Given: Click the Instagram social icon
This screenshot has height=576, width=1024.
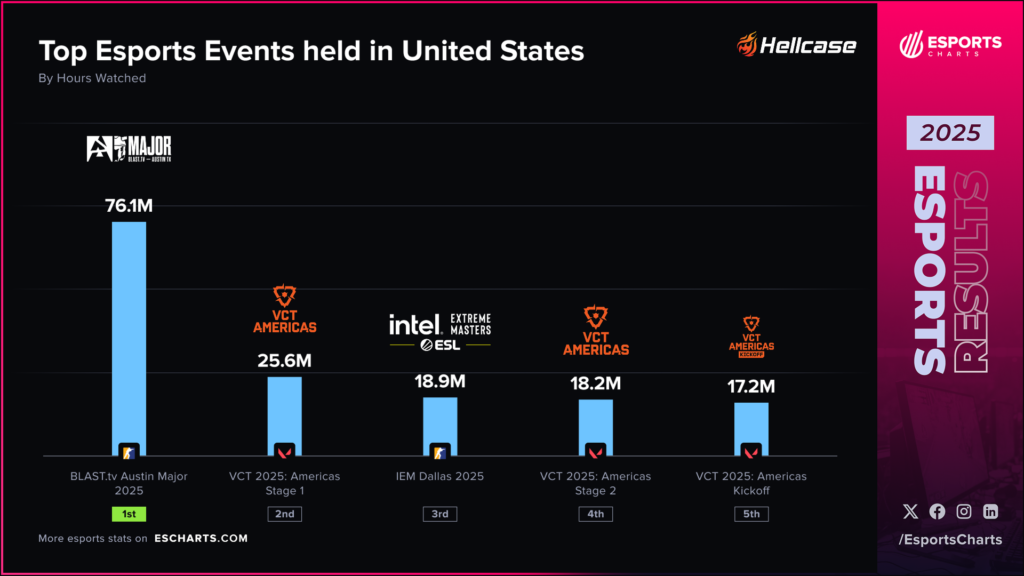Looking at the screenshot, I should pos(964,511).
